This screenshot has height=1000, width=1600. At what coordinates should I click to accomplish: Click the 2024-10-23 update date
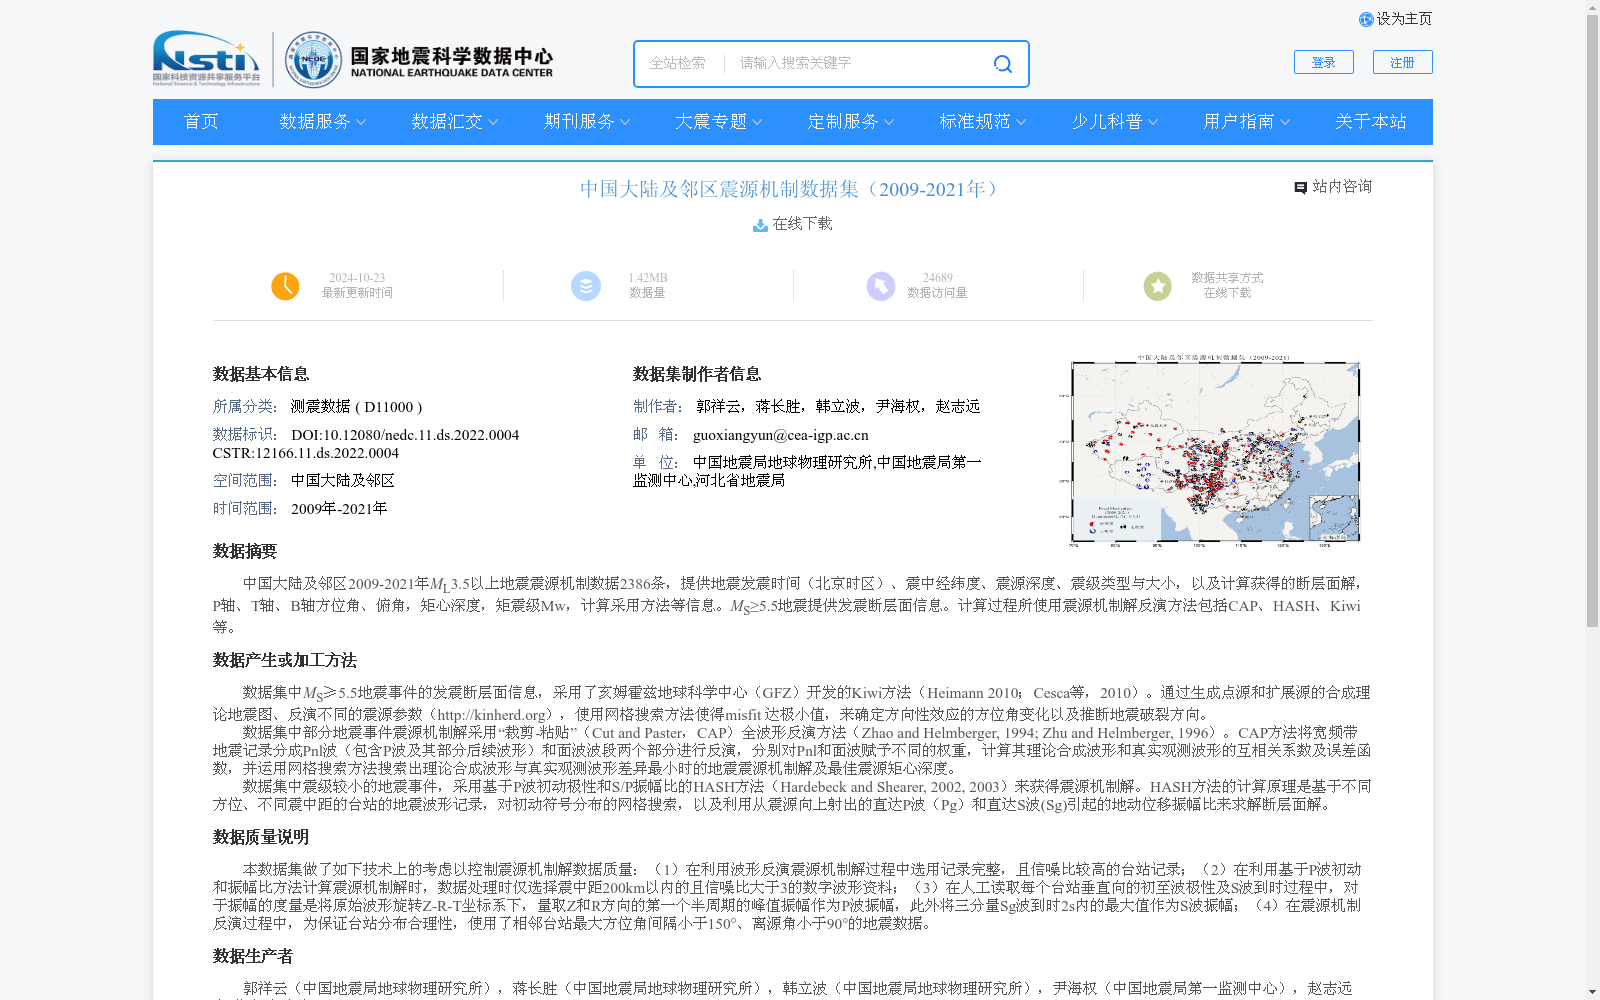tap(357, 278)
